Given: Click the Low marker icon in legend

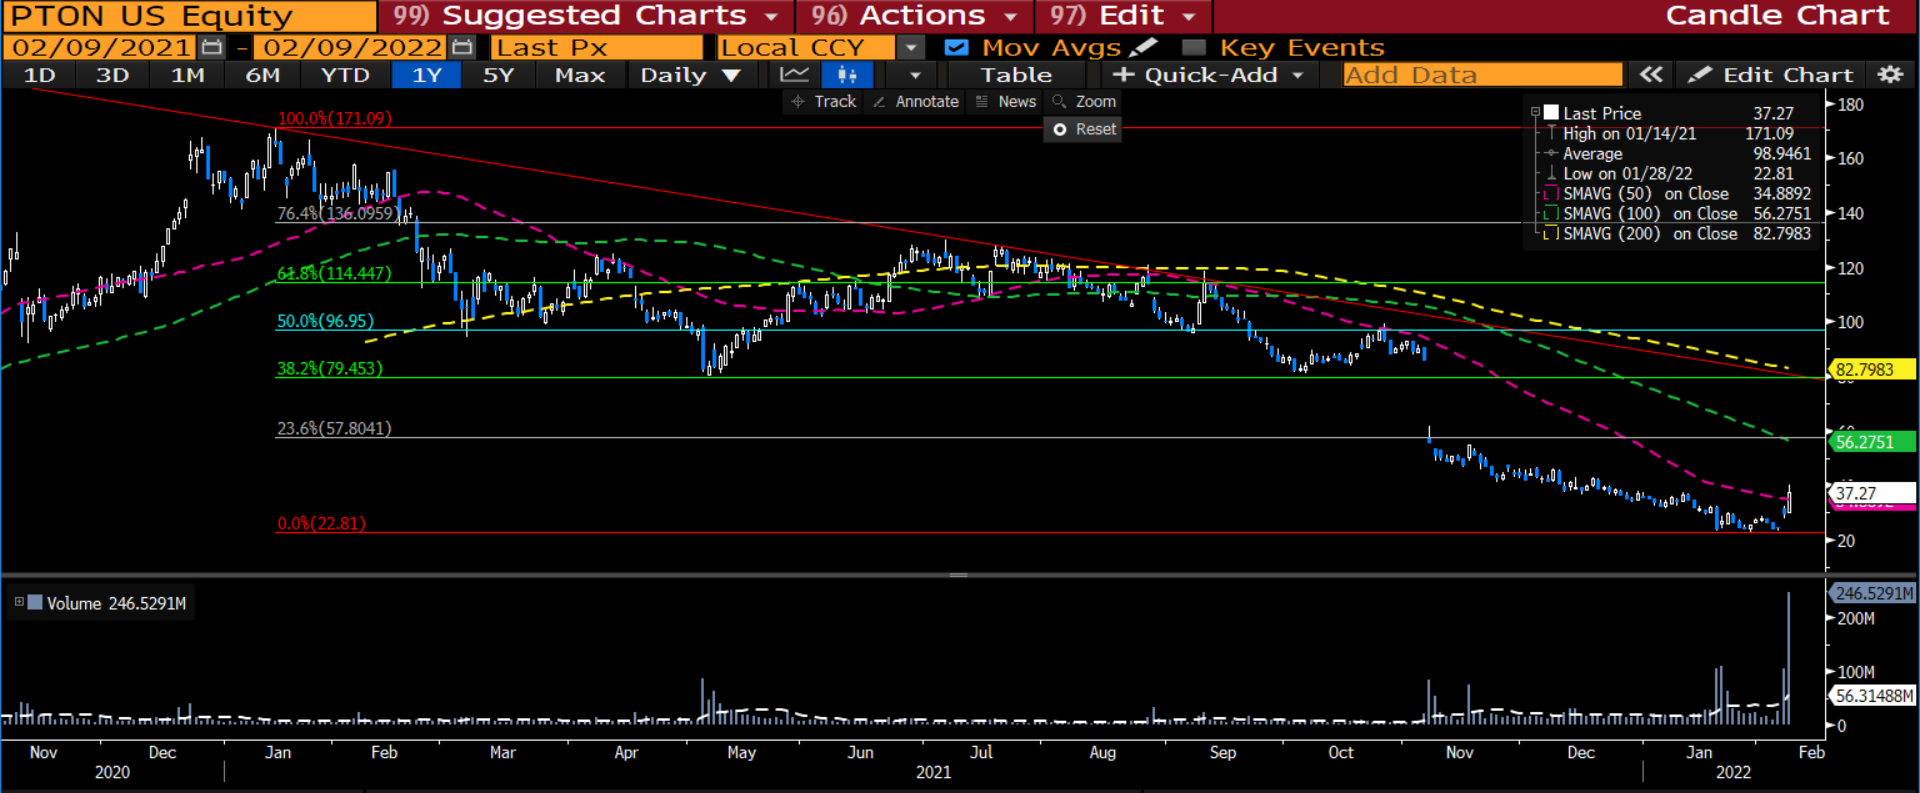Looking at the screenshot, I should [1551, 173].
